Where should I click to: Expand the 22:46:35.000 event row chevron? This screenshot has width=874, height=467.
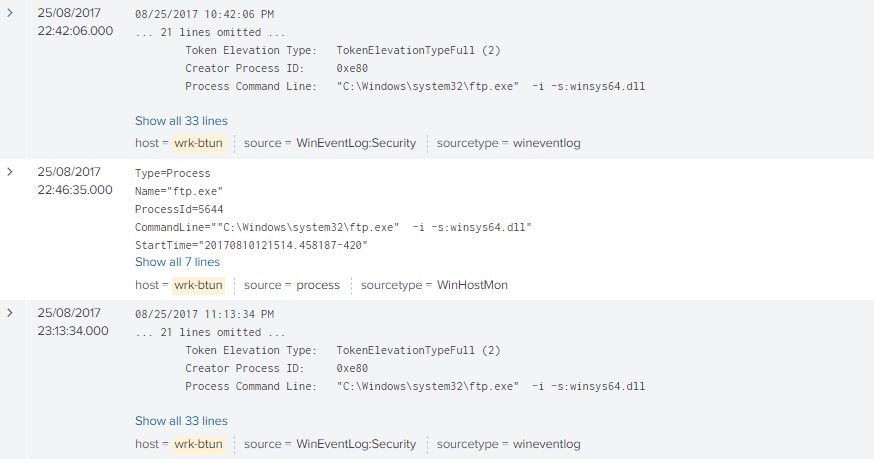[x=10, y=172]
